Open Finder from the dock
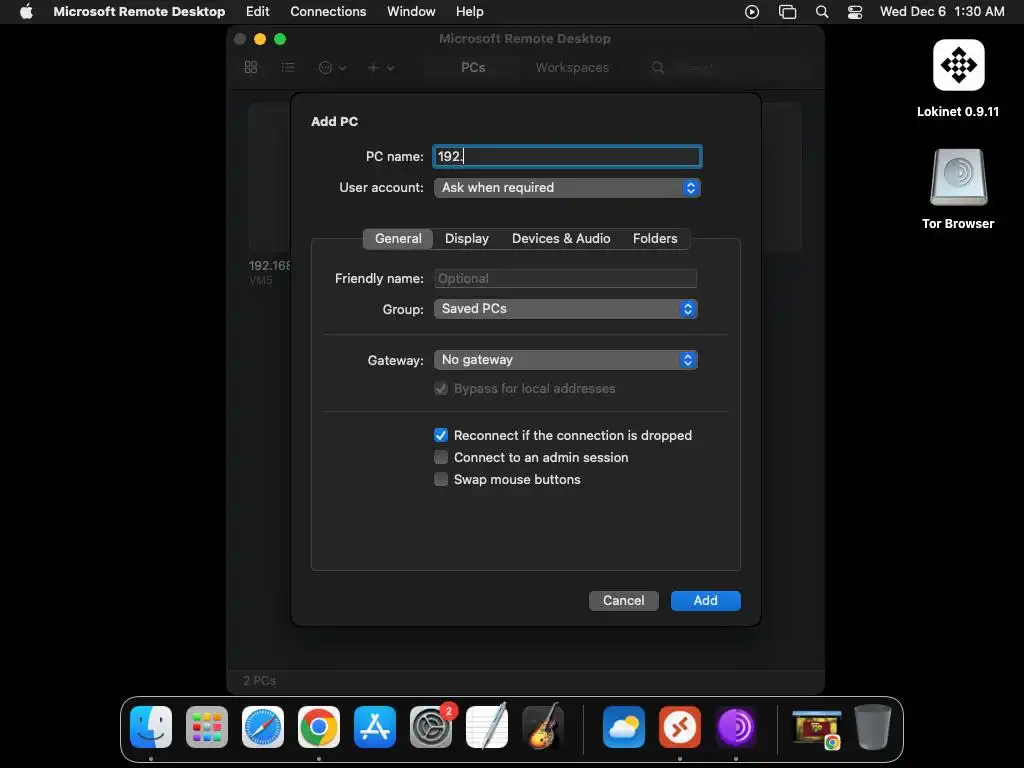Viewport: 1024px width, 768px height. (x=151, y=727)
